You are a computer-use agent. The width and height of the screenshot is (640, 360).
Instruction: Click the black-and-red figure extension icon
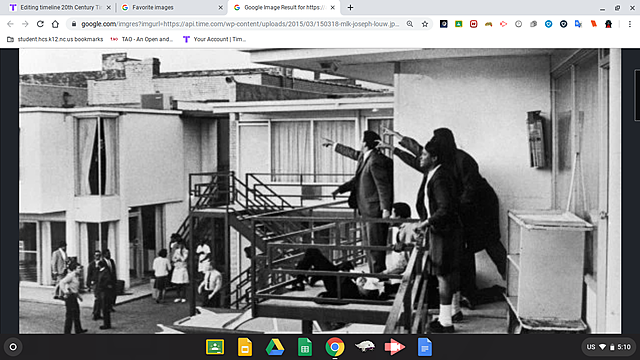pos(609,24)
